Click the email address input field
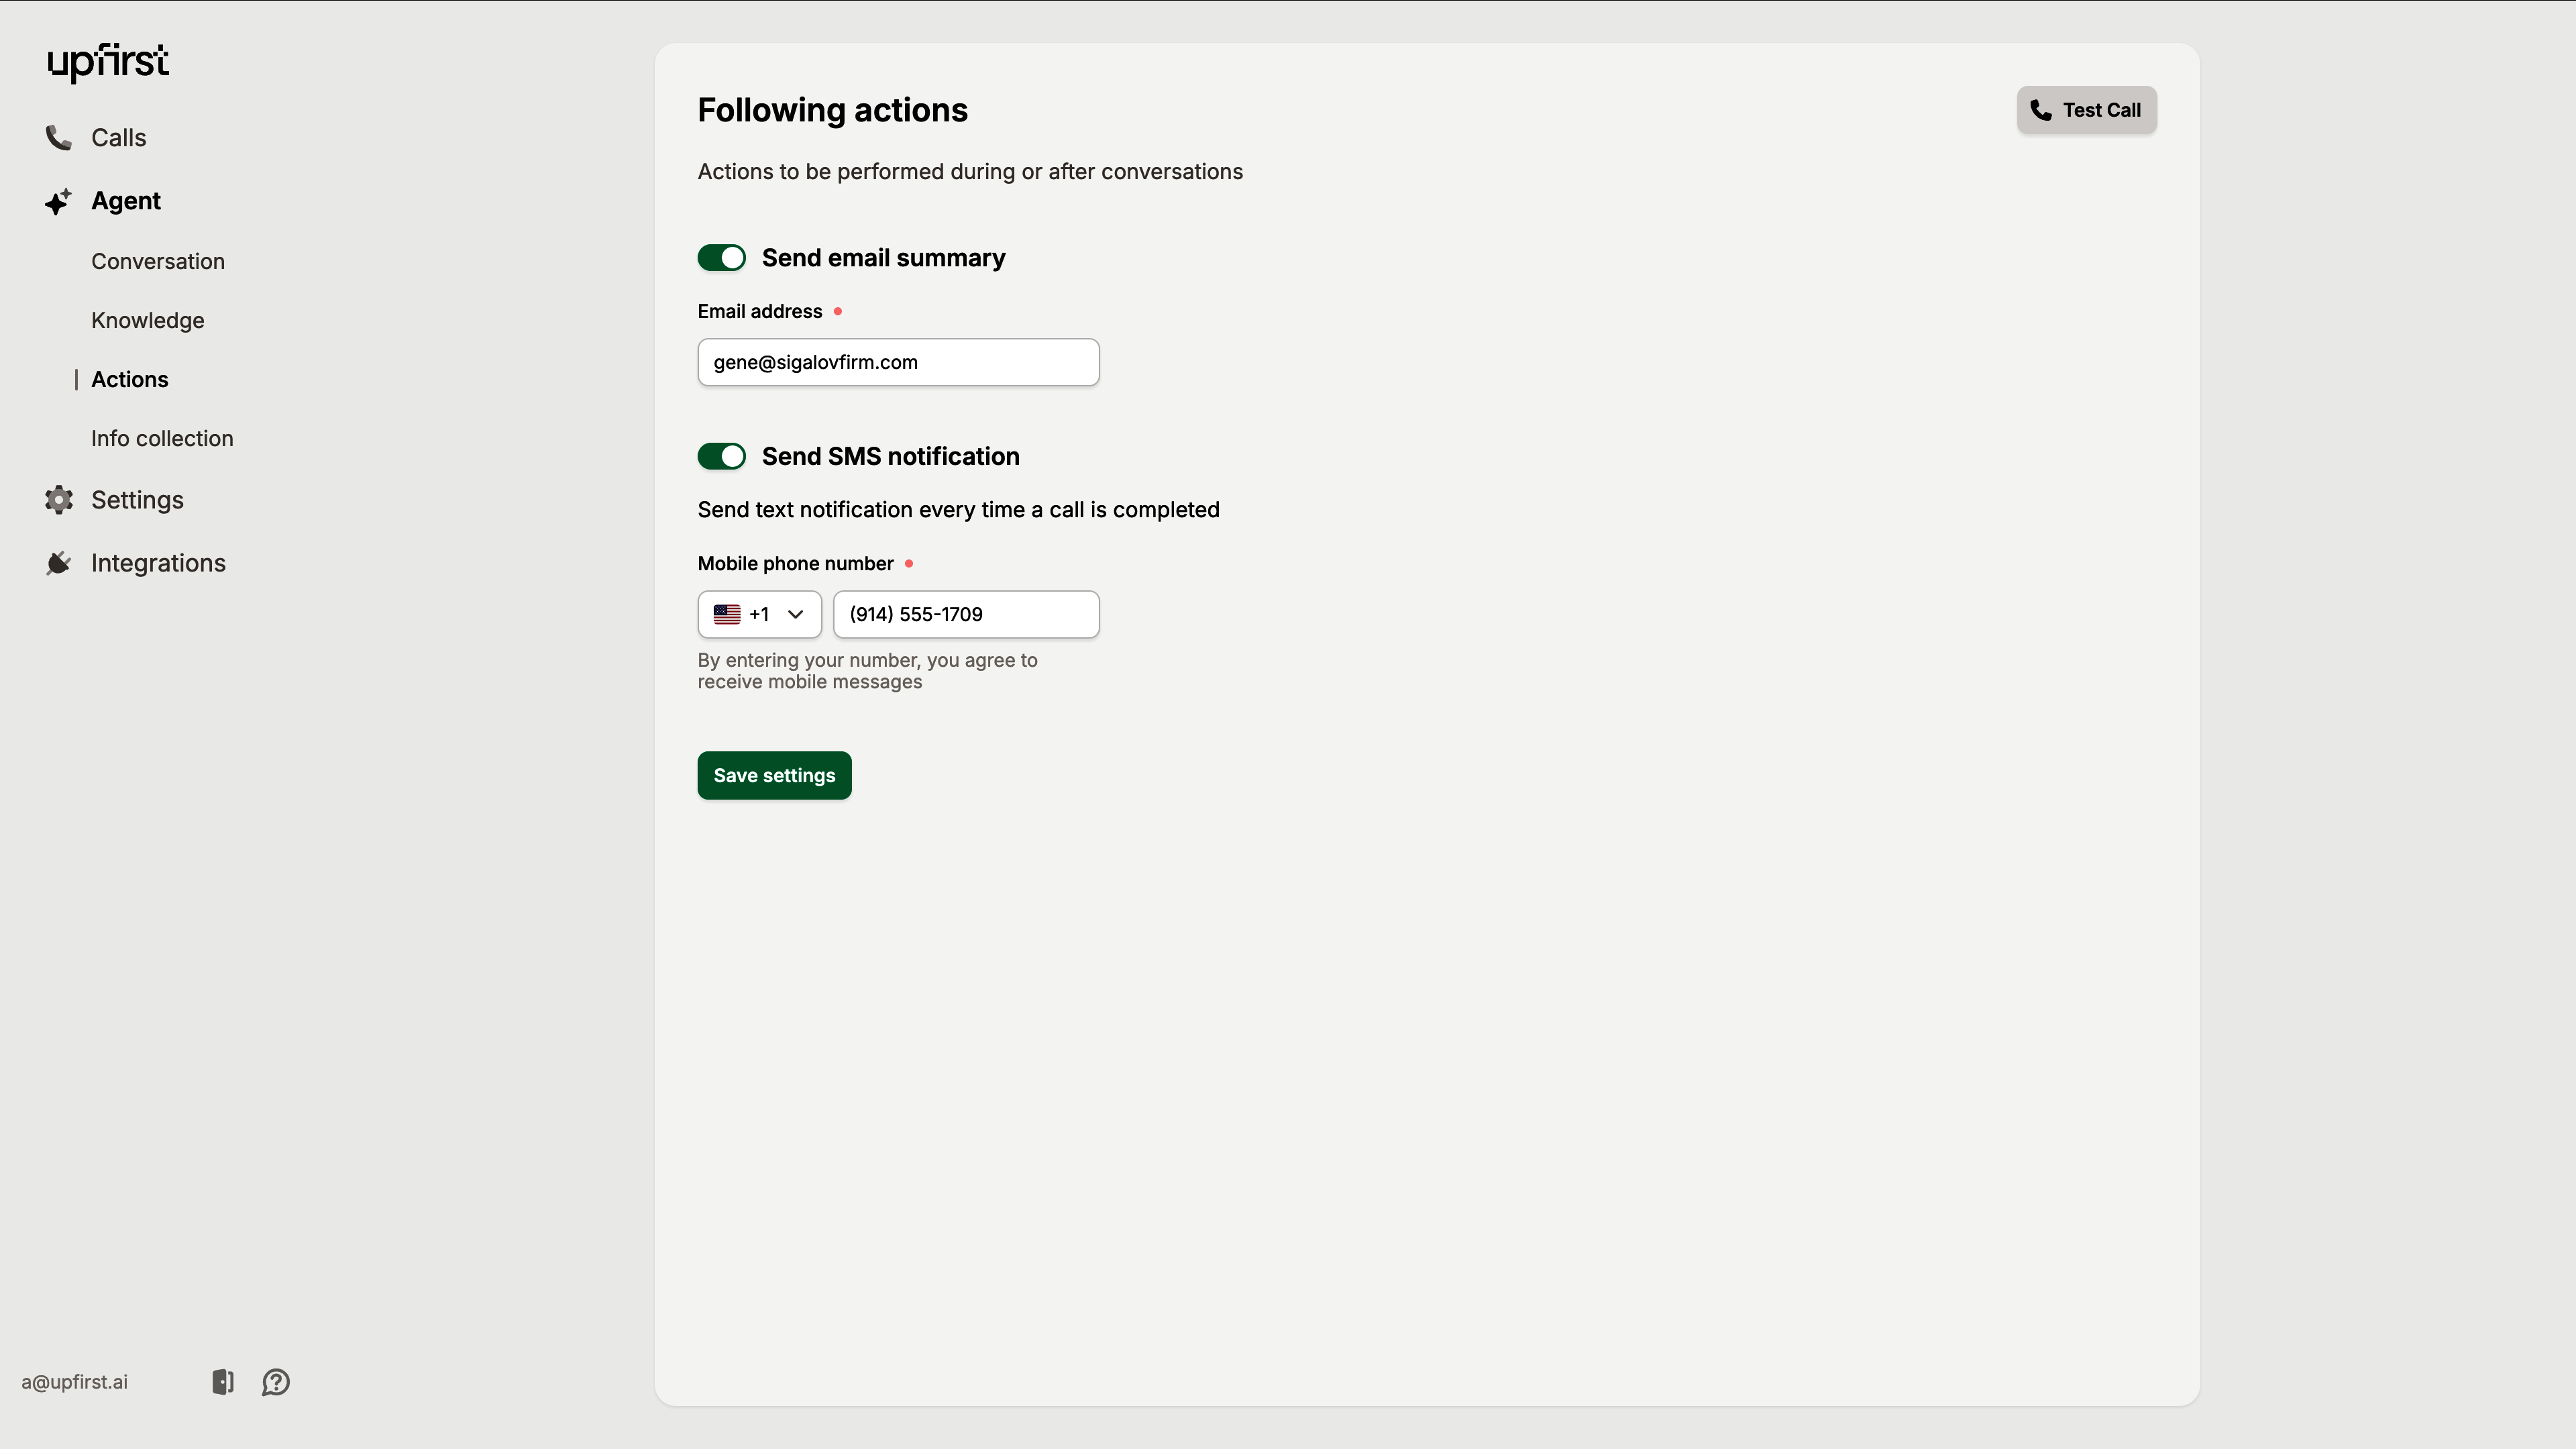Screen dimensions: 2576x1449 tap(898, 362)
